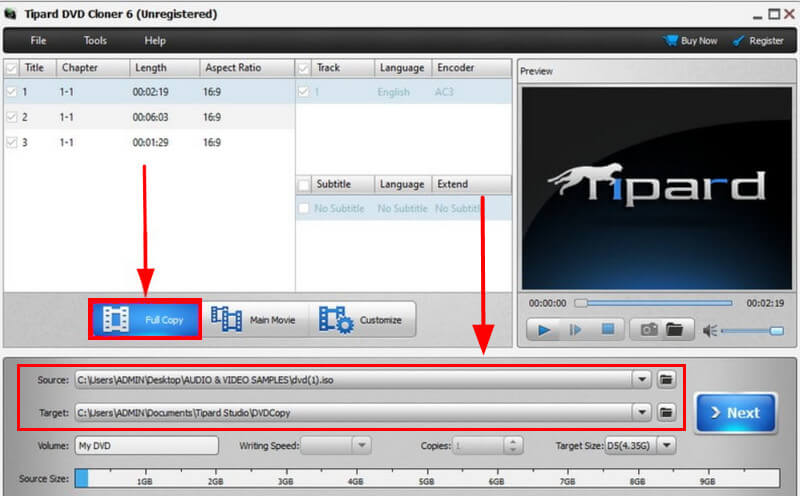
Task: Click the Next button
Action: click(736, 413)
